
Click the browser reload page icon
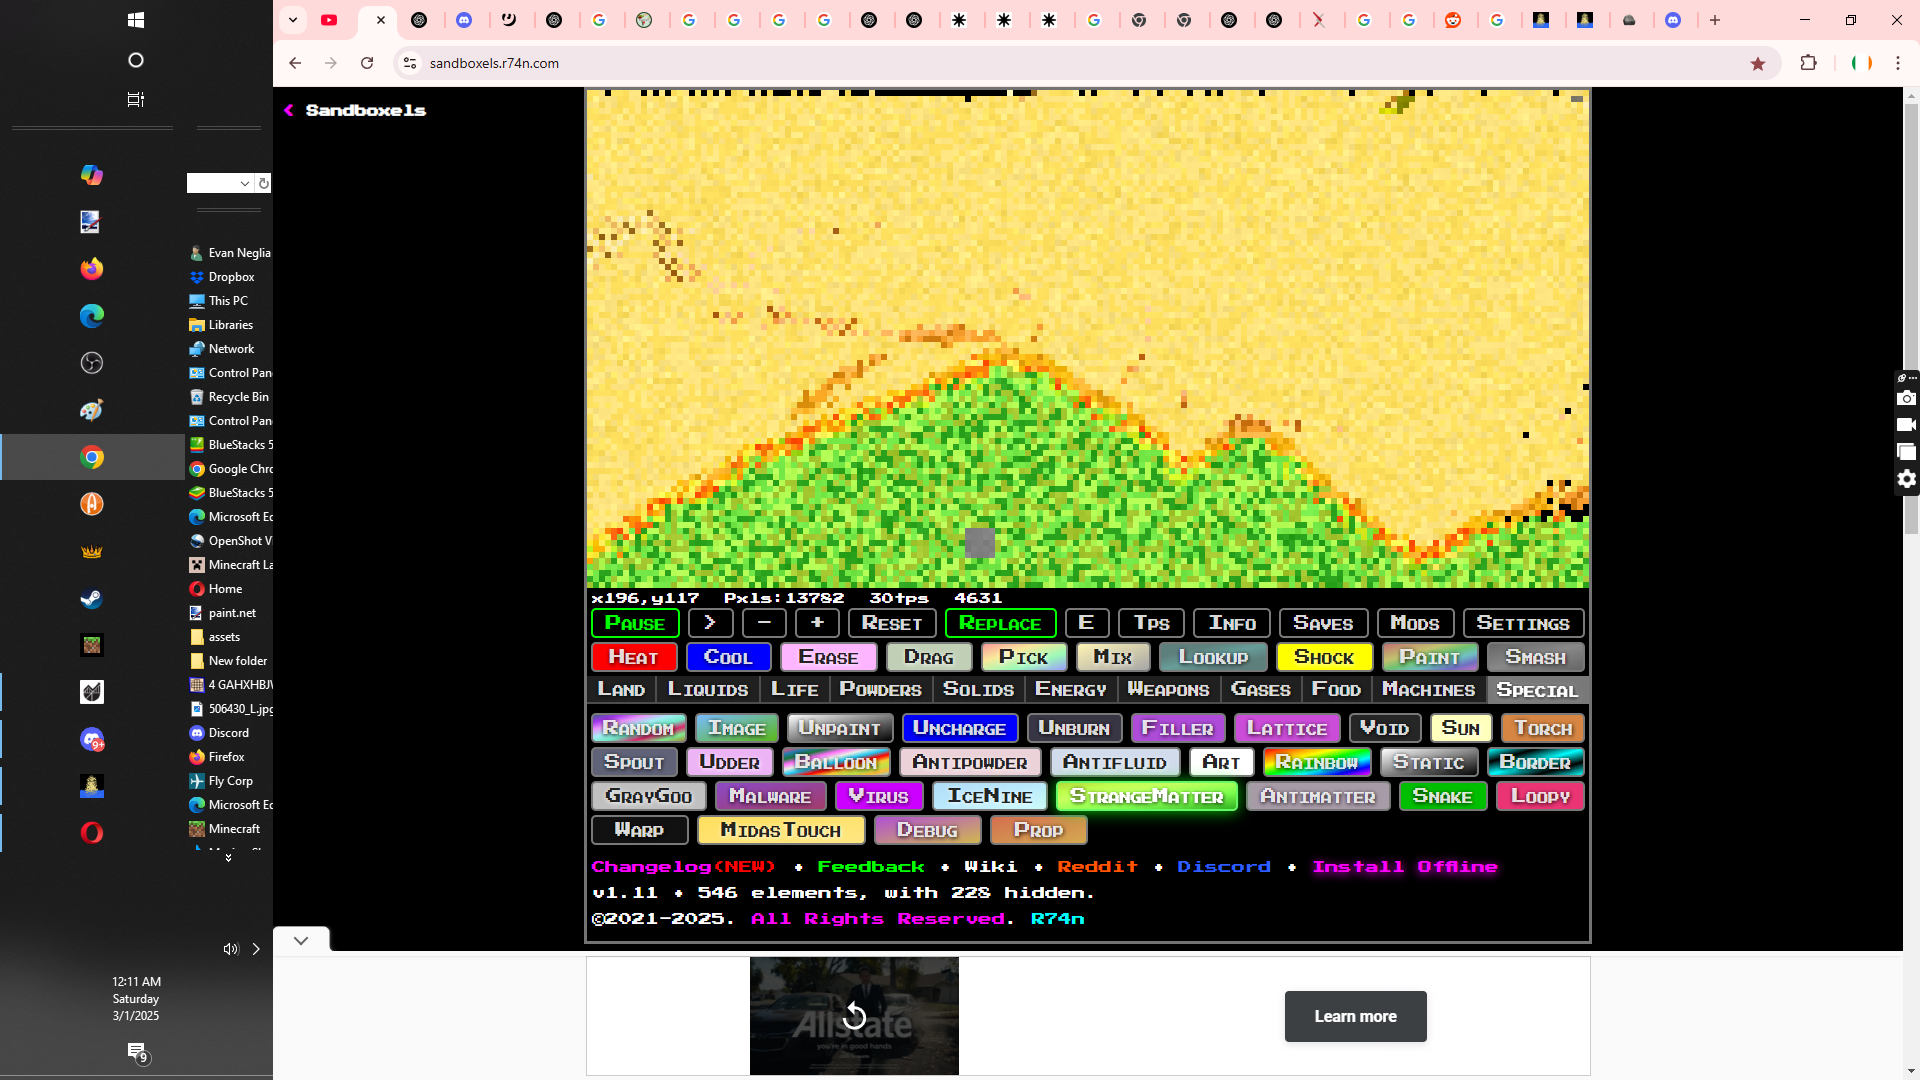coord(367,63)
